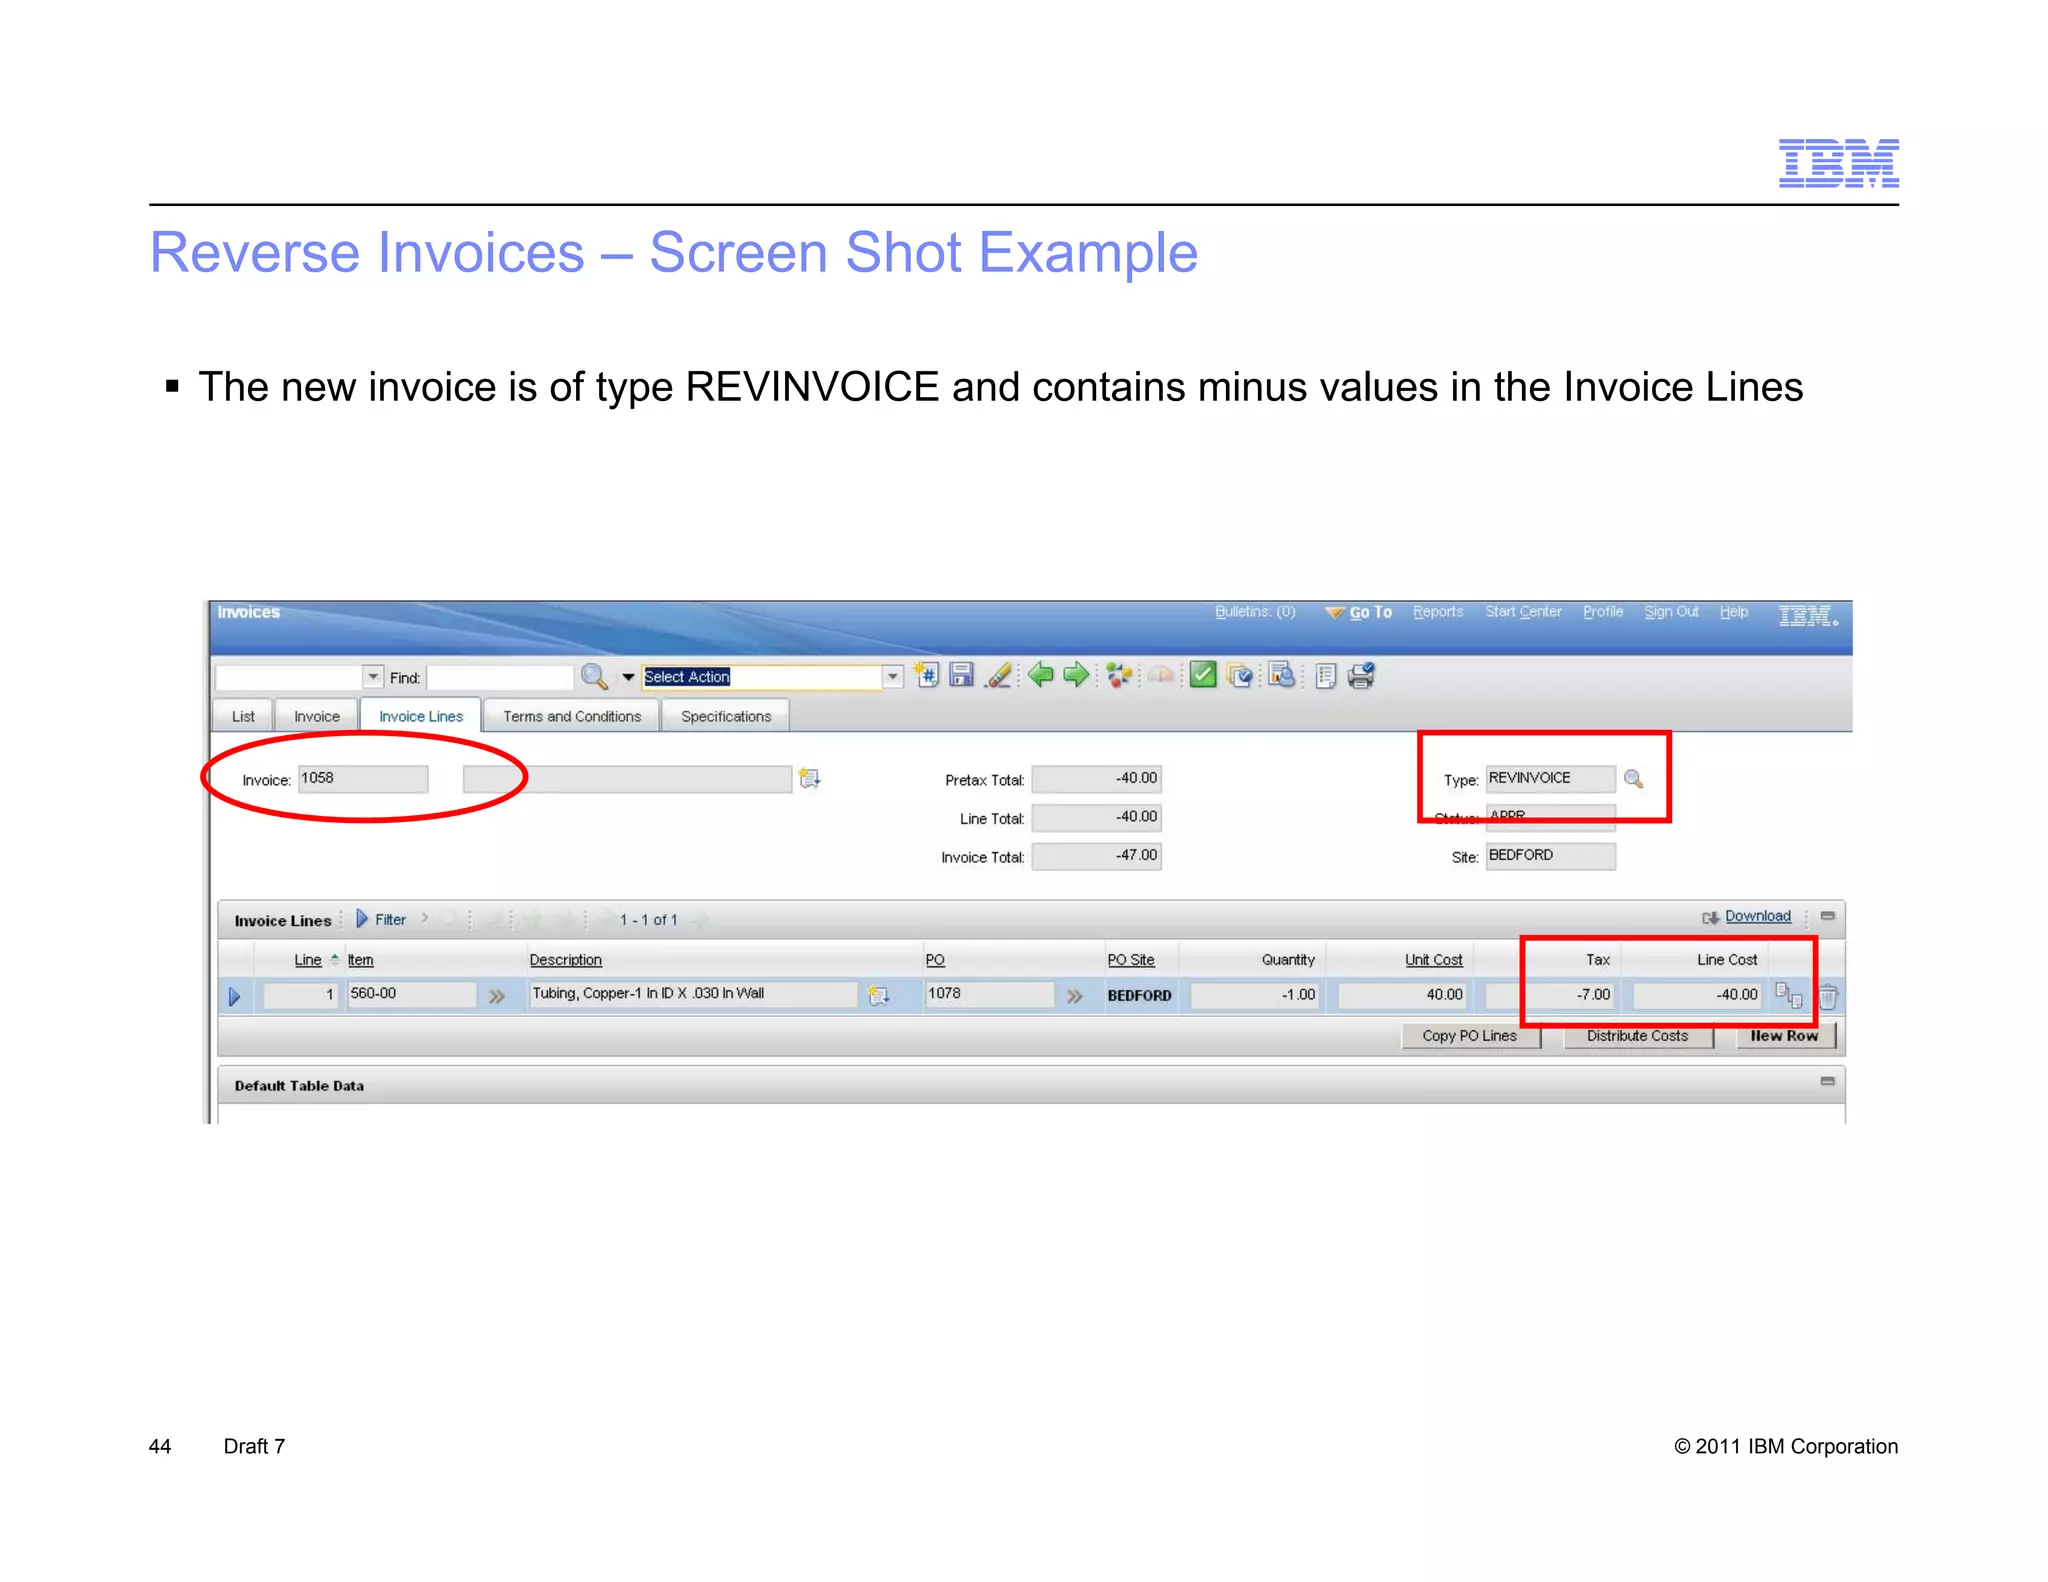Sort by the Item column header
Screen dimensions: 2048x1582
point(360,960)
